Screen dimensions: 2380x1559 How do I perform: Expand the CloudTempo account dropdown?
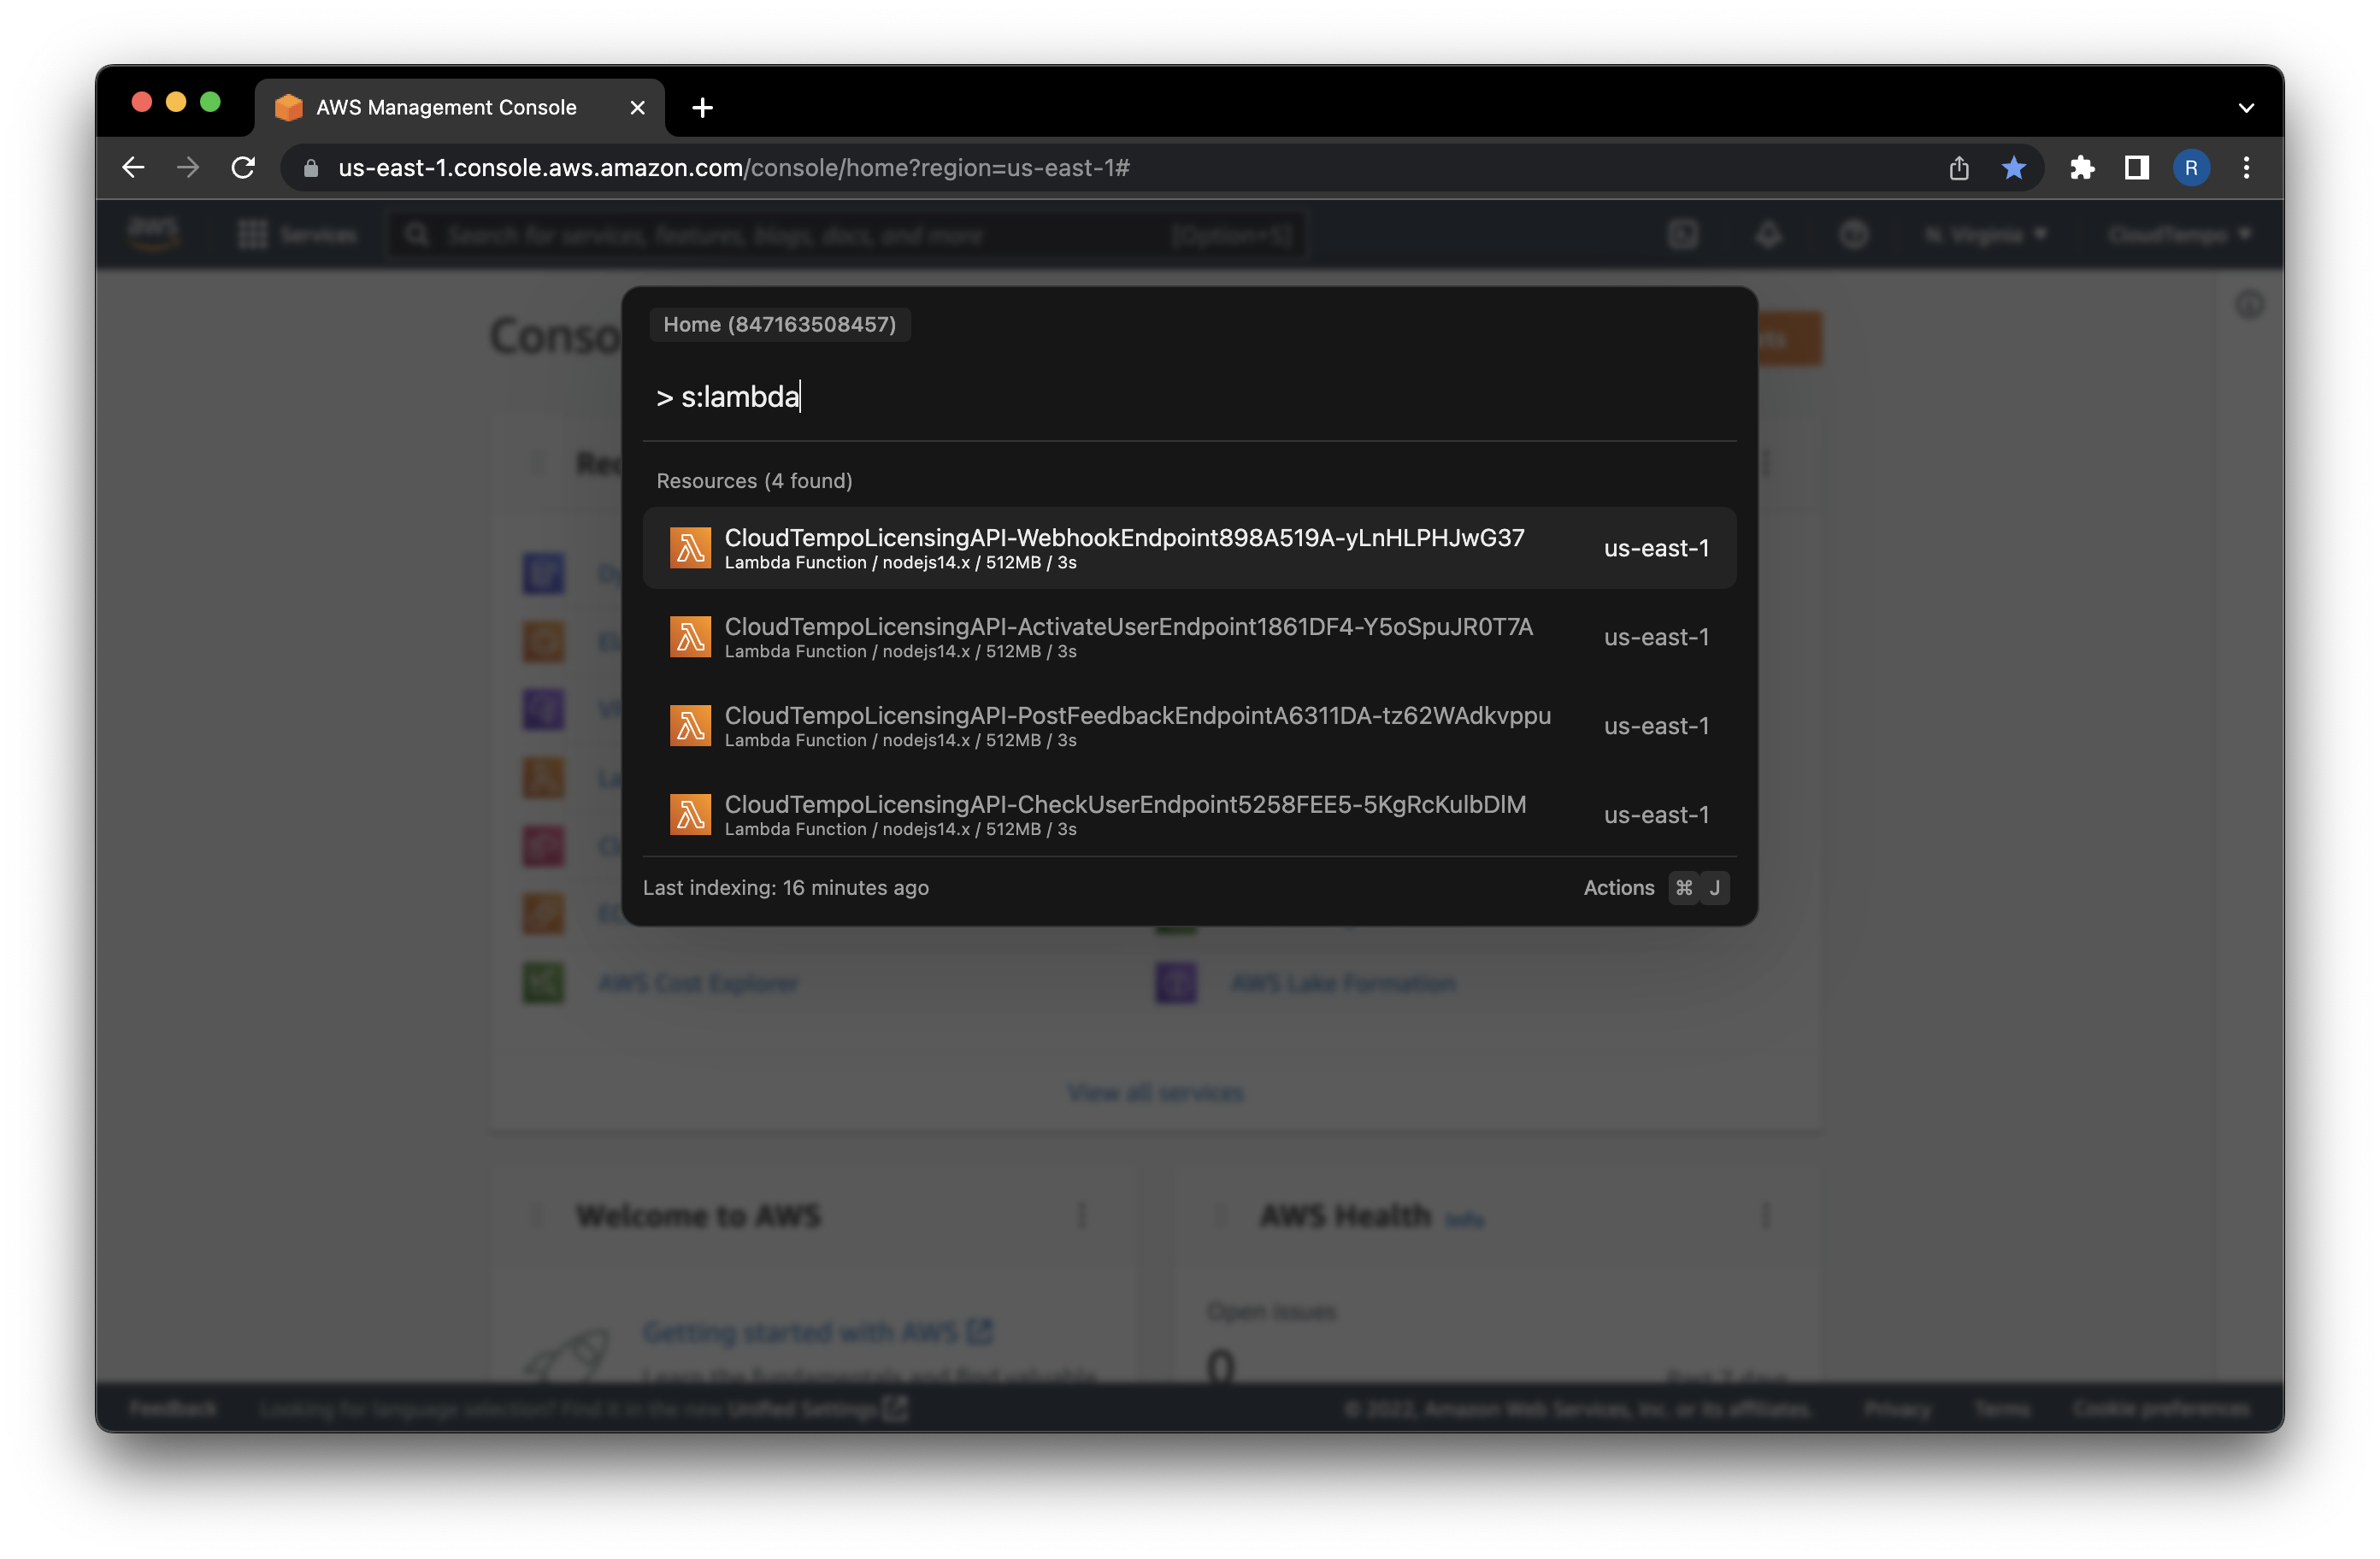coord(2180,234)
